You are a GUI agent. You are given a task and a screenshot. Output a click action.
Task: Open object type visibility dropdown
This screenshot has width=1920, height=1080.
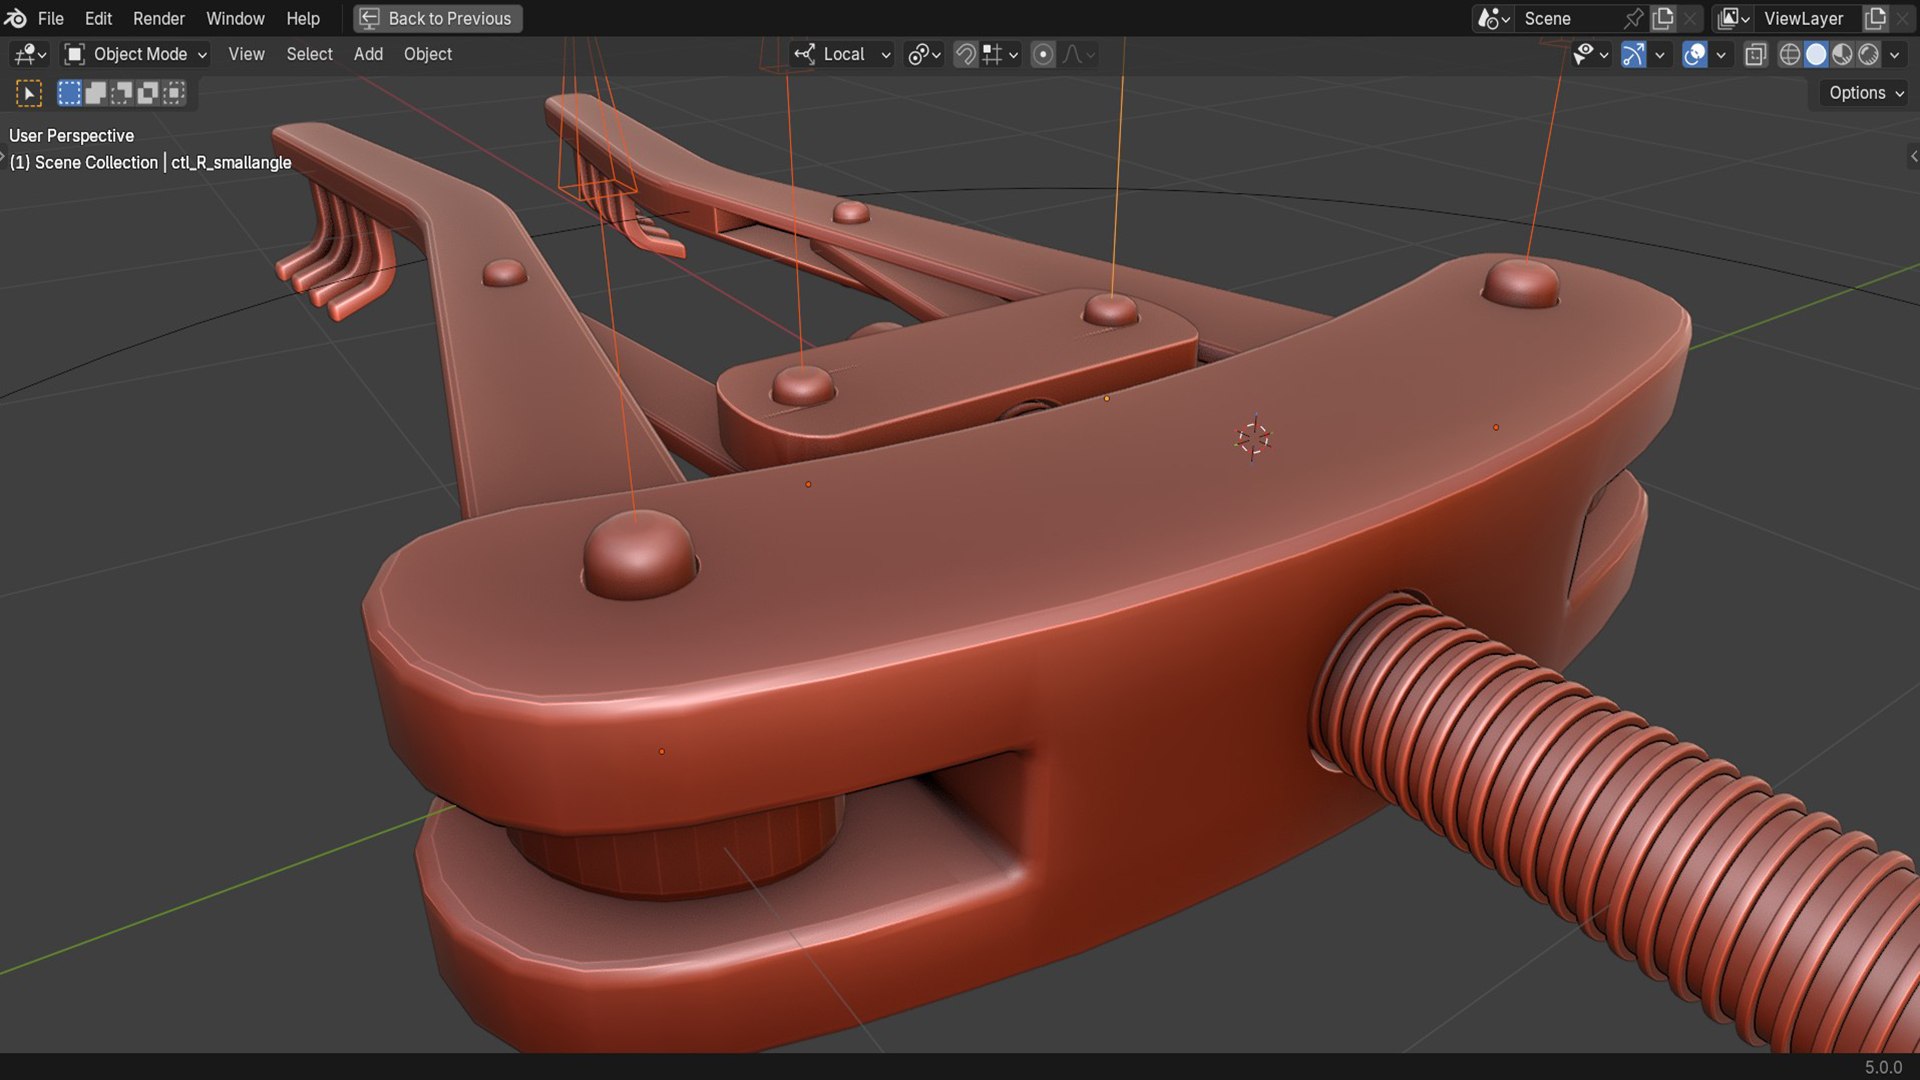click(1589, 54)
